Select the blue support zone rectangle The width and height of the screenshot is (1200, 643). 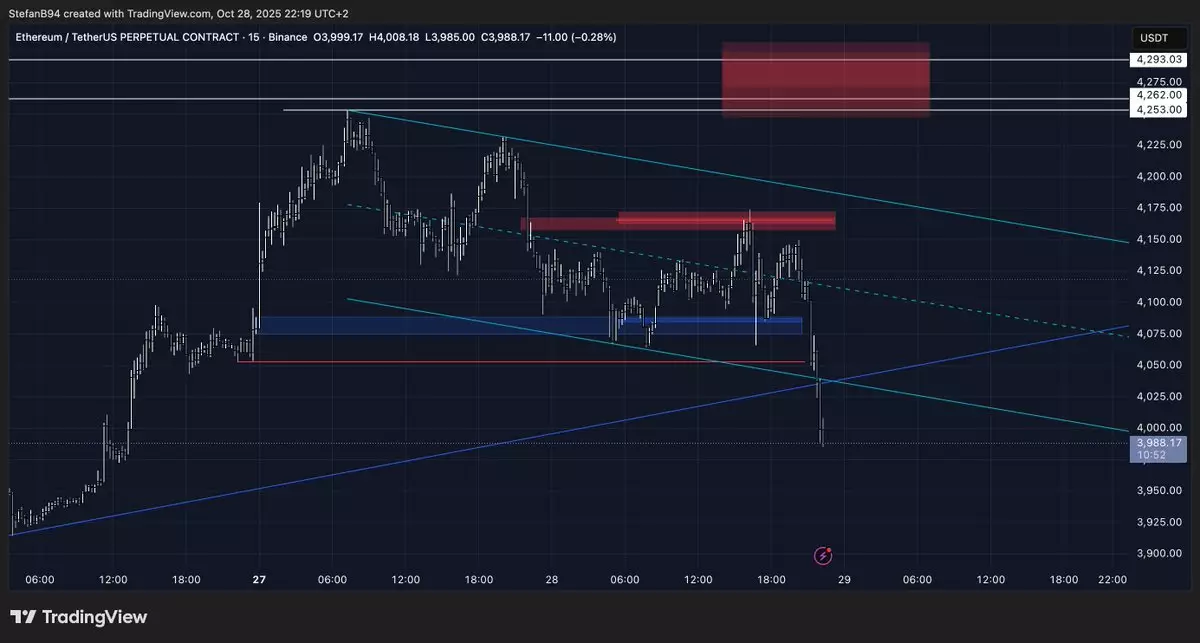click(x=530, y=325)
